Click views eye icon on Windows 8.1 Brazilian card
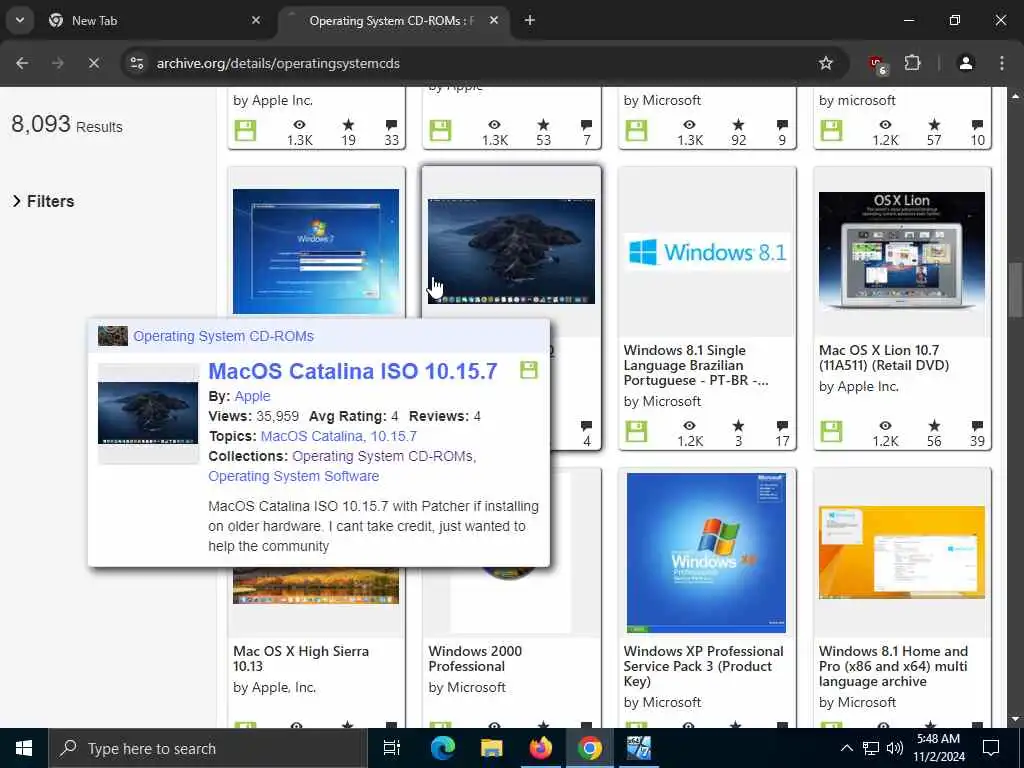1024x768 pixels. pos(690,426)
